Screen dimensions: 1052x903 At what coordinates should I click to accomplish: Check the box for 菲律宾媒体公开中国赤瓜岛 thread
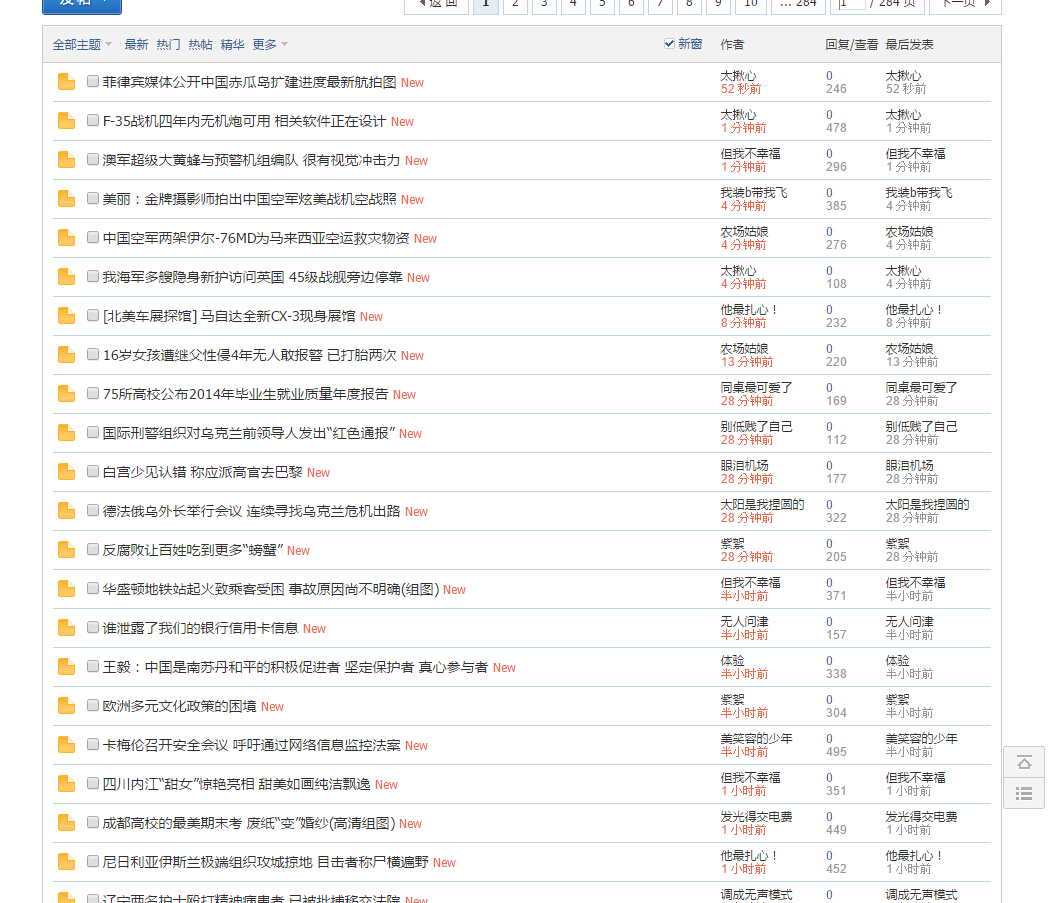93,82
